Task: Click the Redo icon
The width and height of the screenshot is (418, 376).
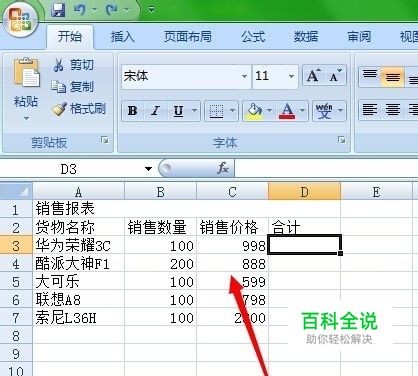Action: click(111, 10)
